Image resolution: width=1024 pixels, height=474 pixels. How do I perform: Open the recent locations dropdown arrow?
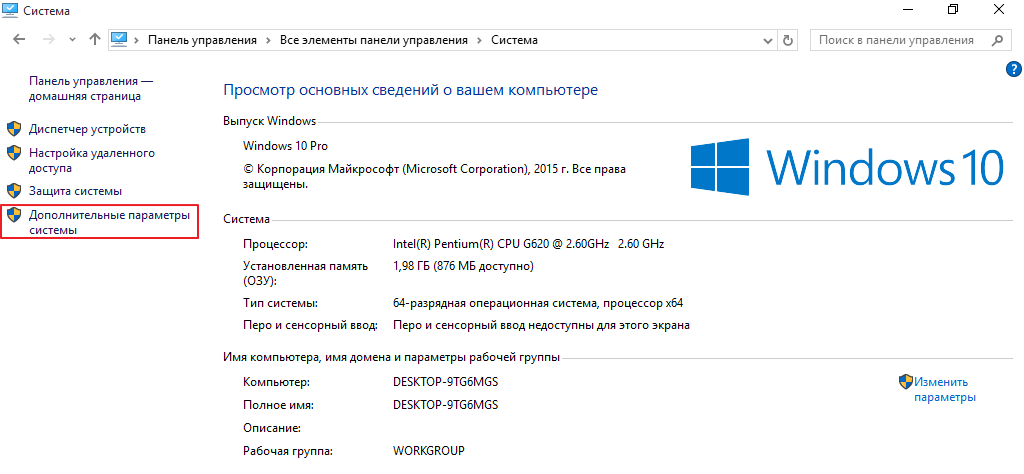(x=72, y=40)
